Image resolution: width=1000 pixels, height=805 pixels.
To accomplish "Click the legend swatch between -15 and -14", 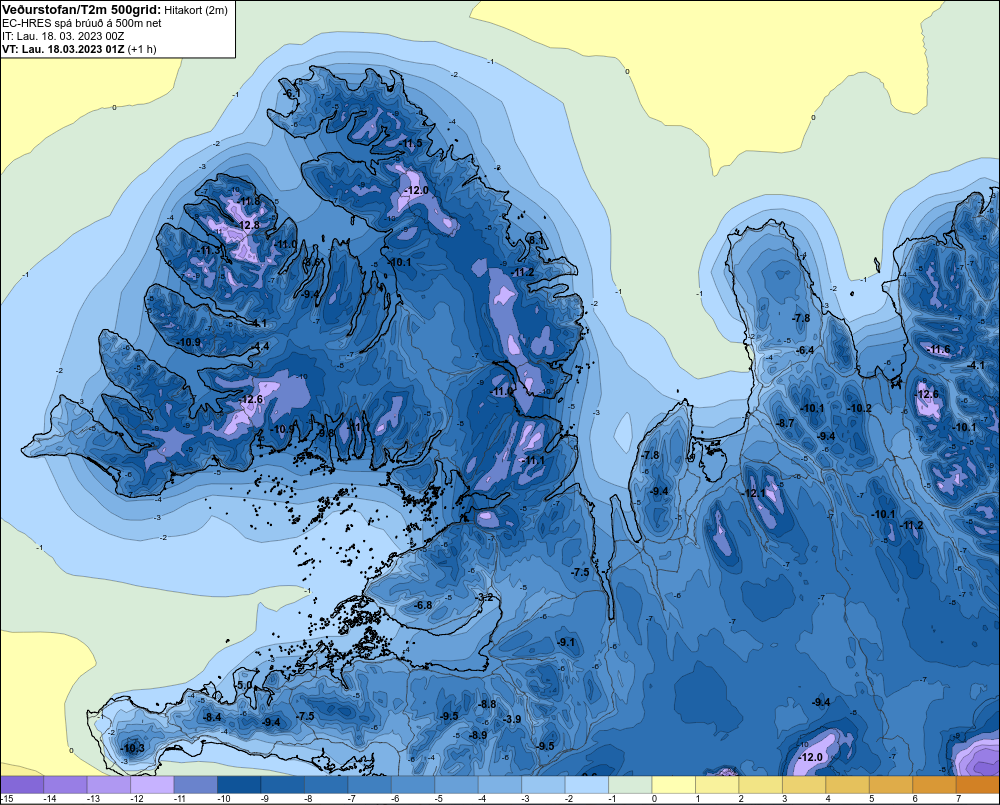I will tap(22, 785).
